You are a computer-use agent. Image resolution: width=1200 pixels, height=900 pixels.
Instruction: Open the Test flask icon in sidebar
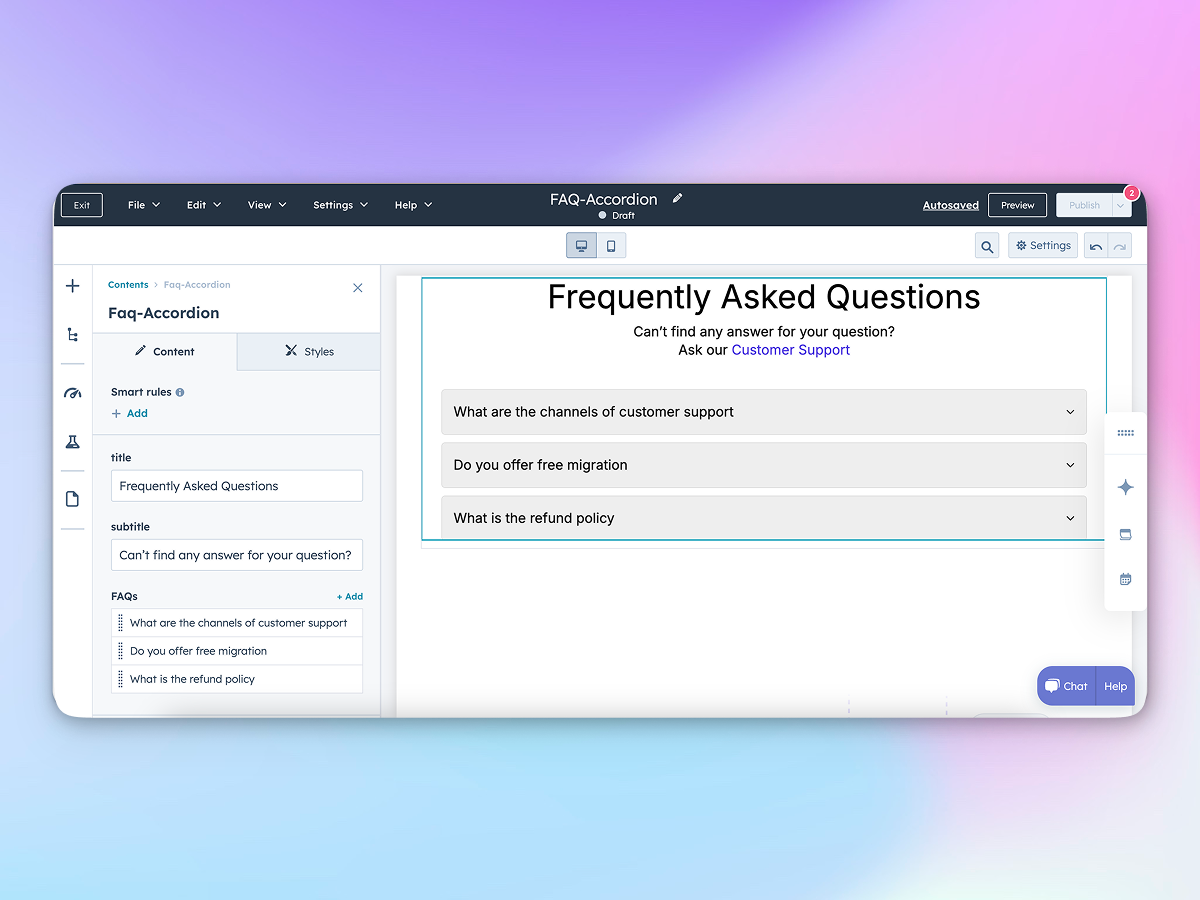tap(72, 441)
